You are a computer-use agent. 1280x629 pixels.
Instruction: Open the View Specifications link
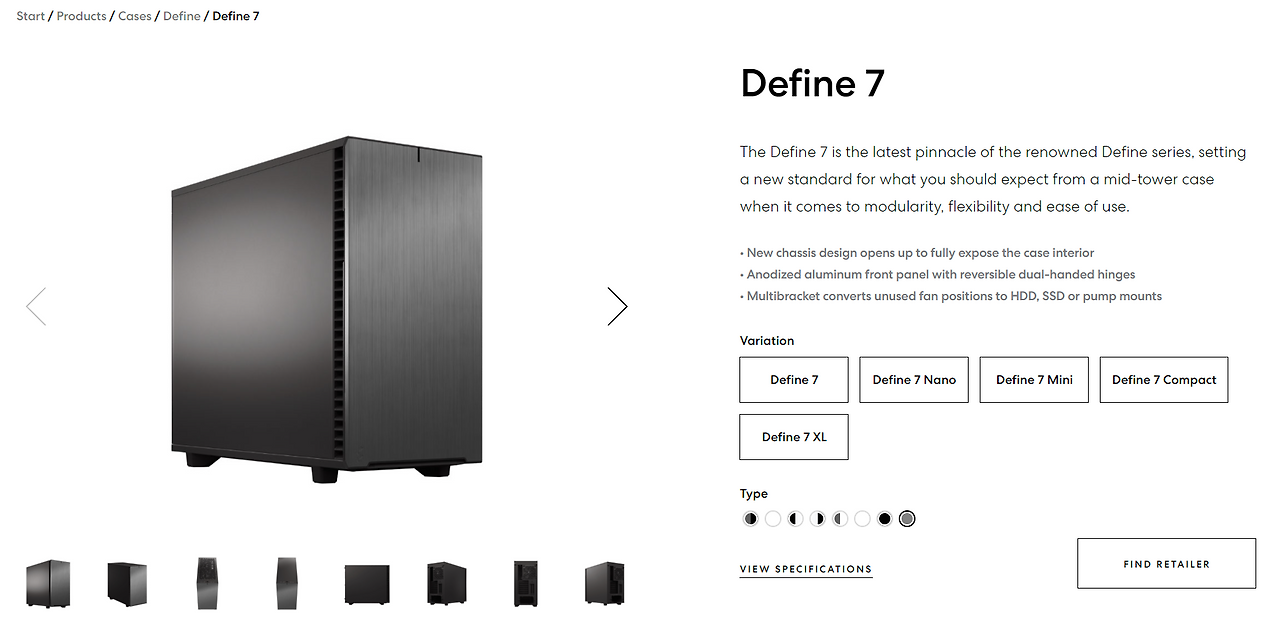coord(806,569)
